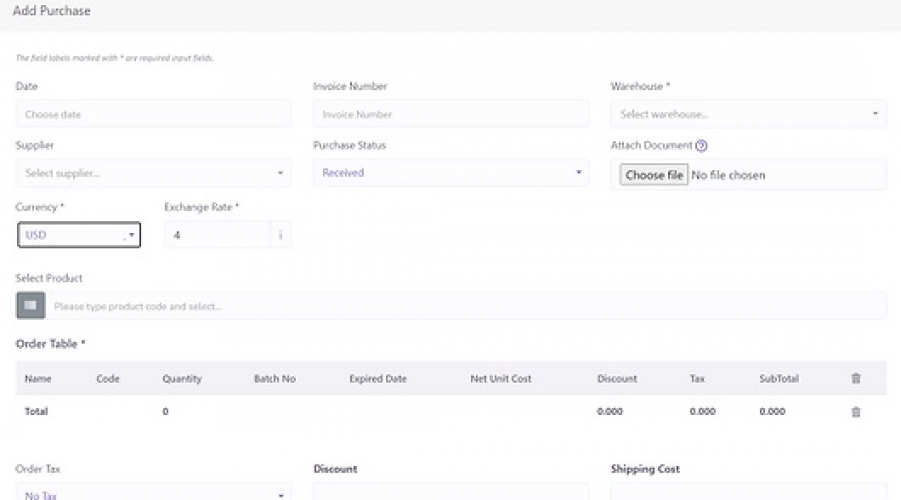Click the Select Product label
Screen dimensions: 901x500
pyautogui.click(x=49, y=278)
